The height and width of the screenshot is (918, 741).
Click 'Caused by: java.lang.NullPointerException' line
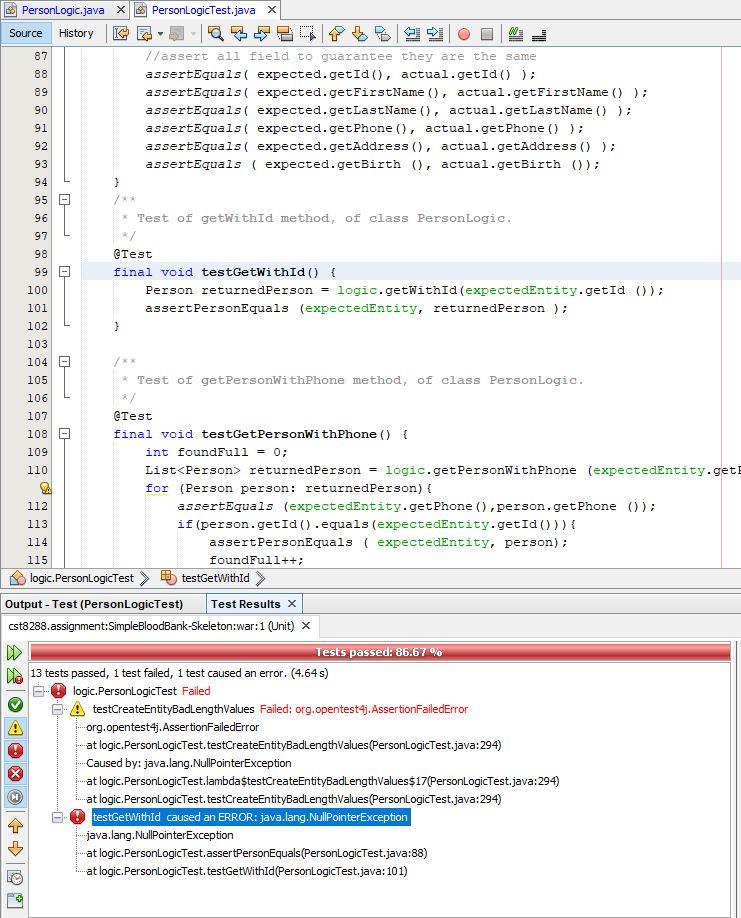[x=189, y=763]
